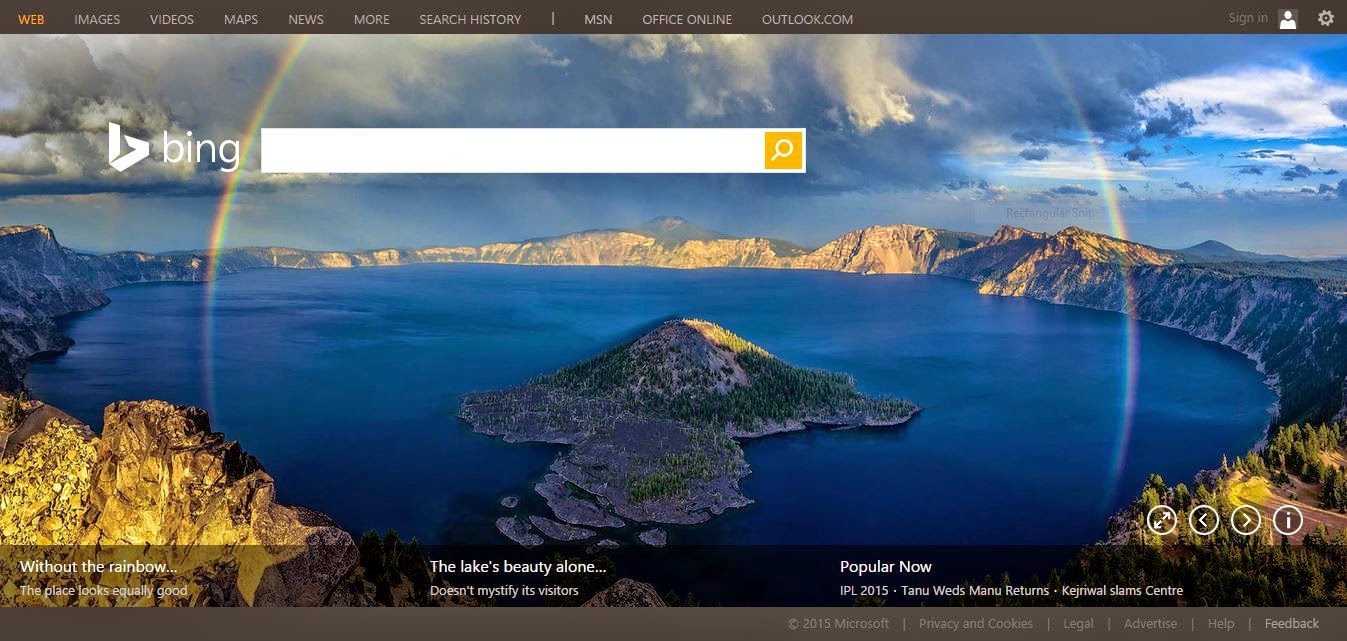Go to the MAPS tab

[x=240, y=19]
